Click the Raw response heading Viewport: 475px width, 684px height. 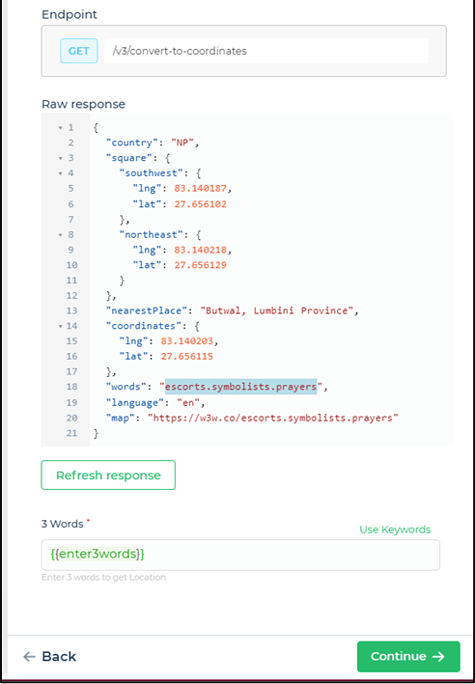click(x=83, y=104)
